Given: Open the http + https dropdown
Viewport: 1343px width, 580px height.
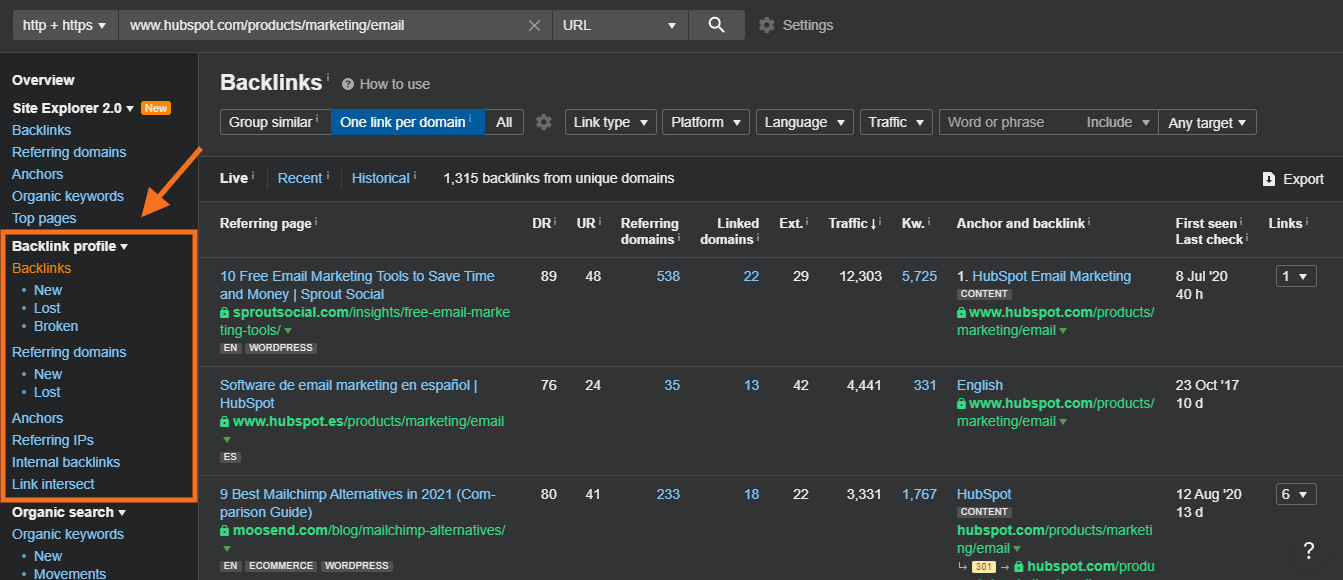Looking at the screenshot, I should [x=64, y=24].
